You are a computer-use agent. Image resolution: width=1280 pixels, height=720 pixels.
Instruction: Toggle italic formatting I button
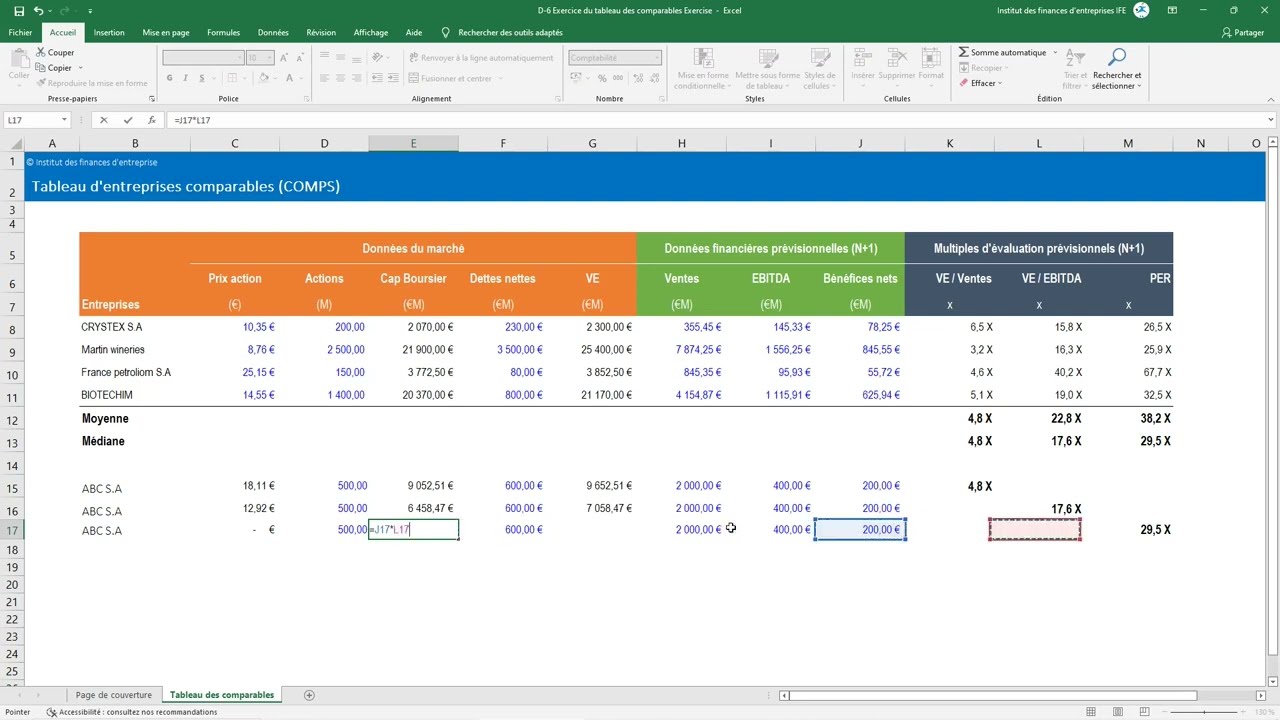(x=184, y=78)
